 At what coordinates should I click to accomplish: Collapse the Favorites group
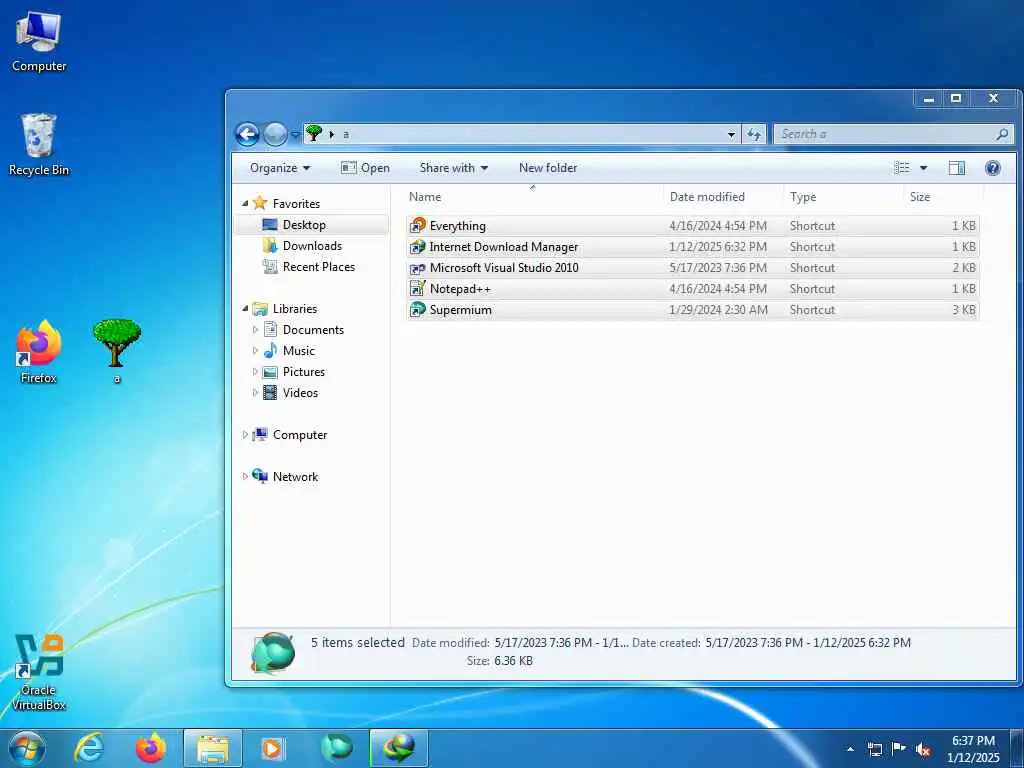tap(246, 204)
